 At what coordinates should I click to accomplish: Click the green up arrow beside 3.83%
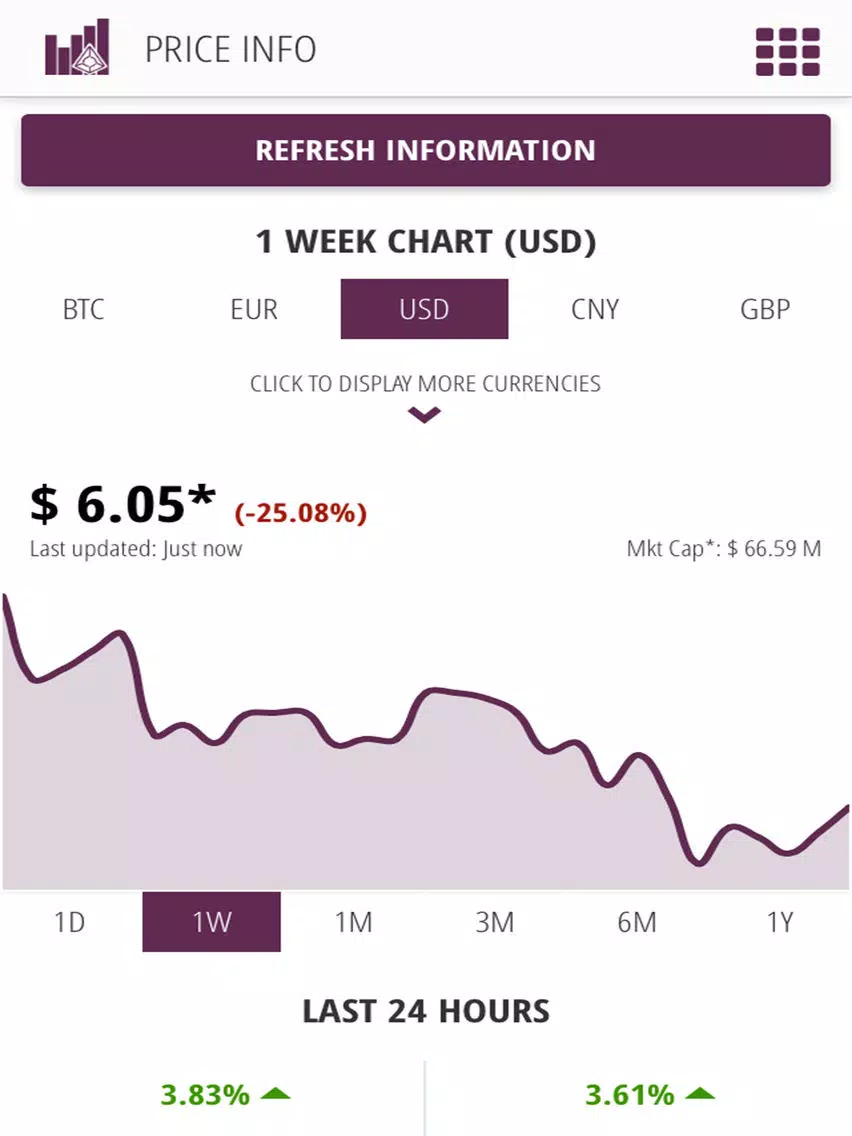point(275,1093)
